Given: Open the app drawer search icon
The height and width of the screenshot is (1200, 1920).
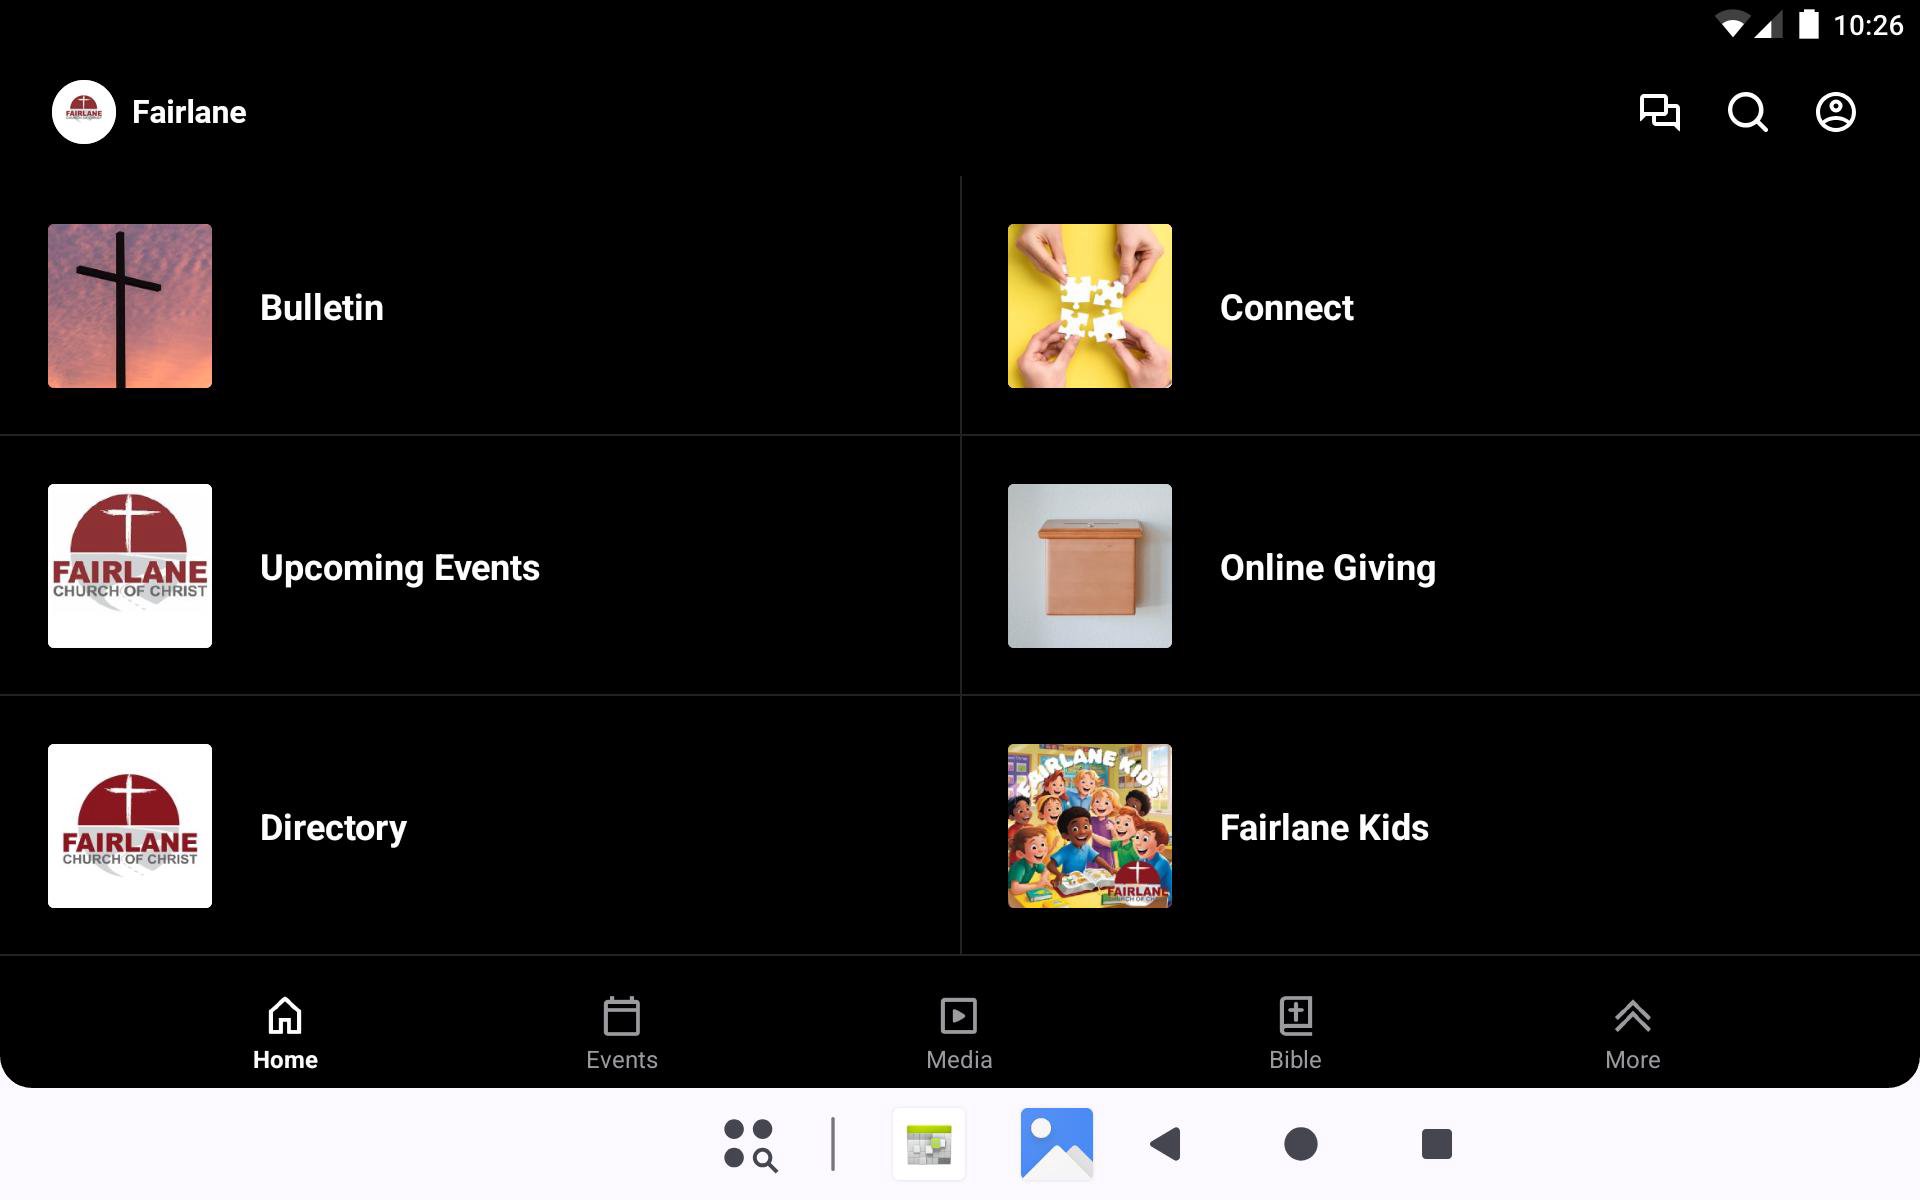Looking at the screenshot, I should coord(750,1144).
